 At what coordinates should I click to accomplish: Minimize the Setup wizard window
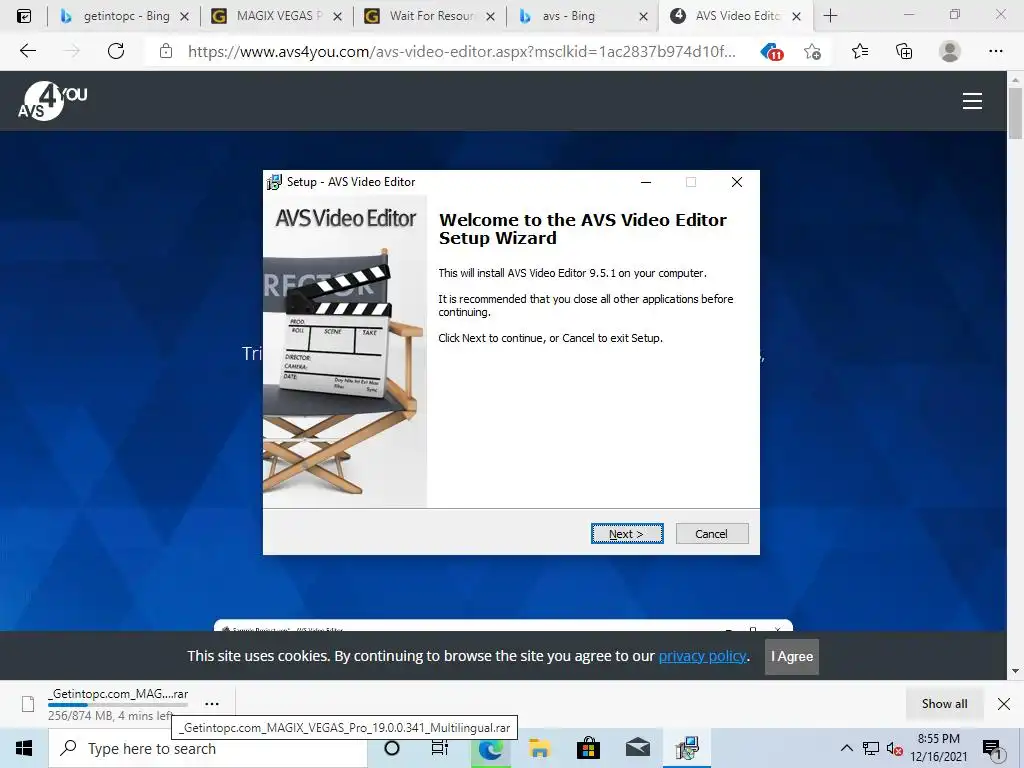646,182
